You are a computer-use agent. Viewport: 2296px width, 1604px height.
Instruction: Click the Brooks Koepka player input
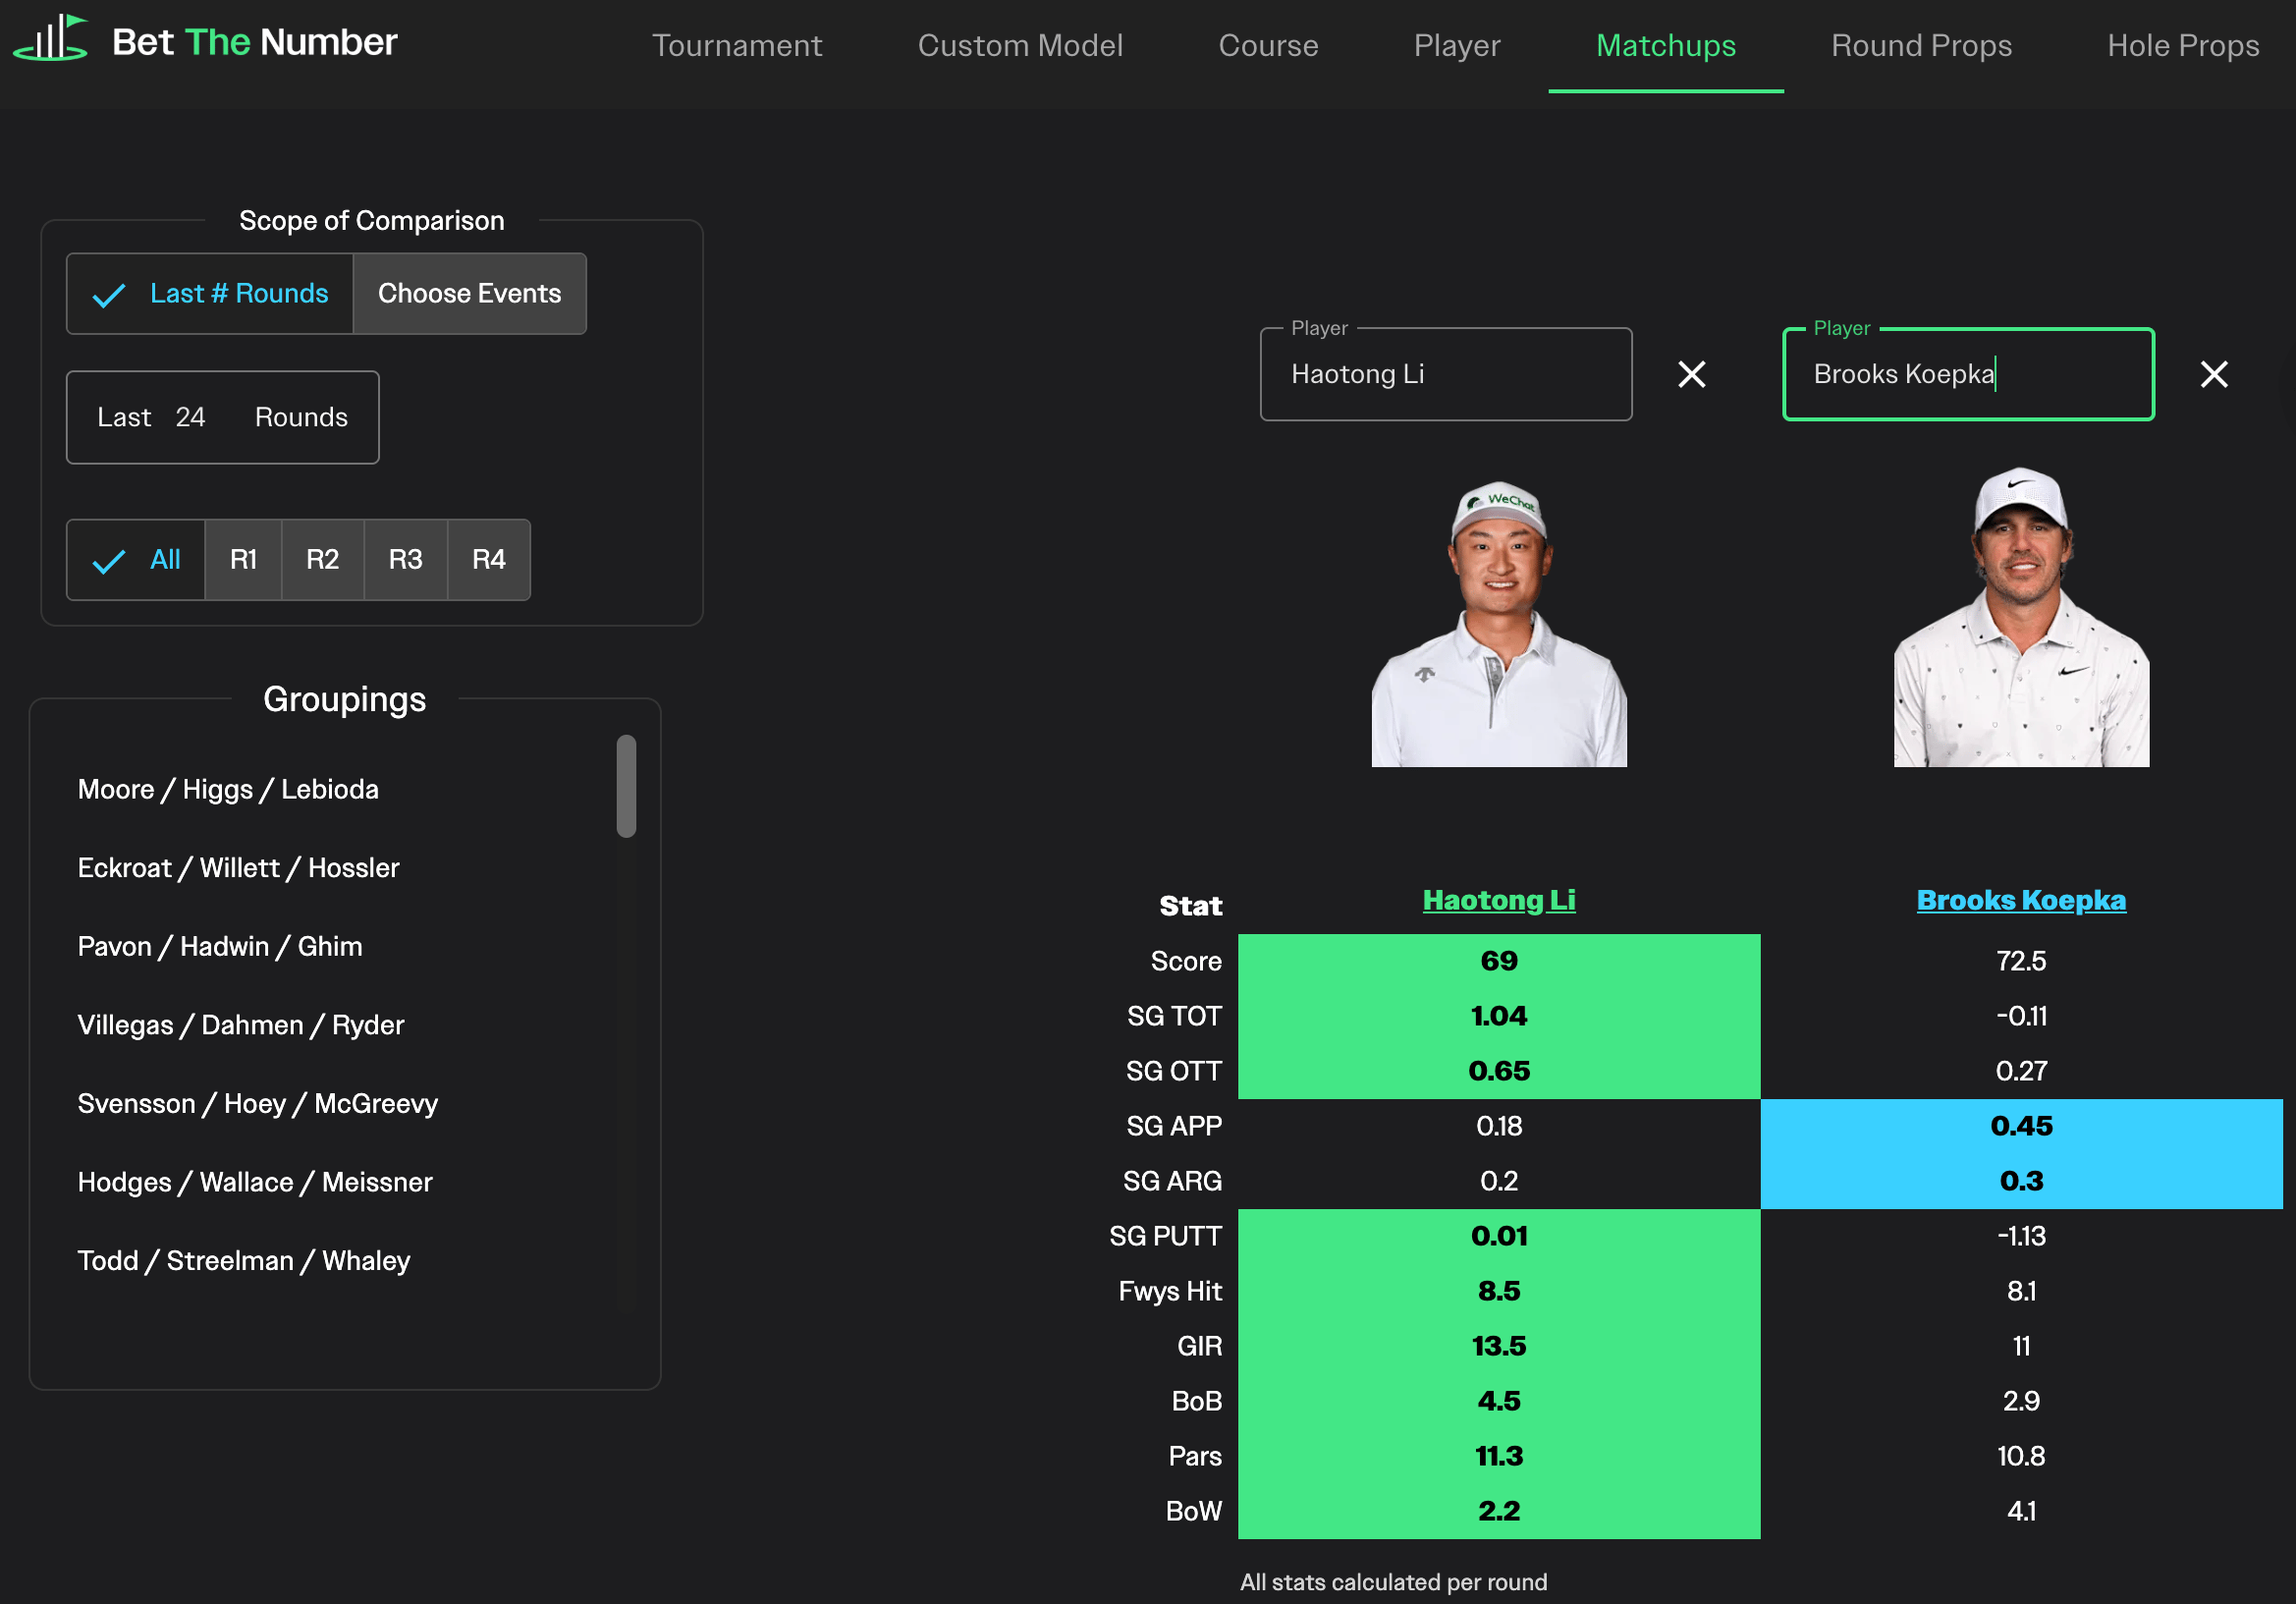coord(1967,374)
